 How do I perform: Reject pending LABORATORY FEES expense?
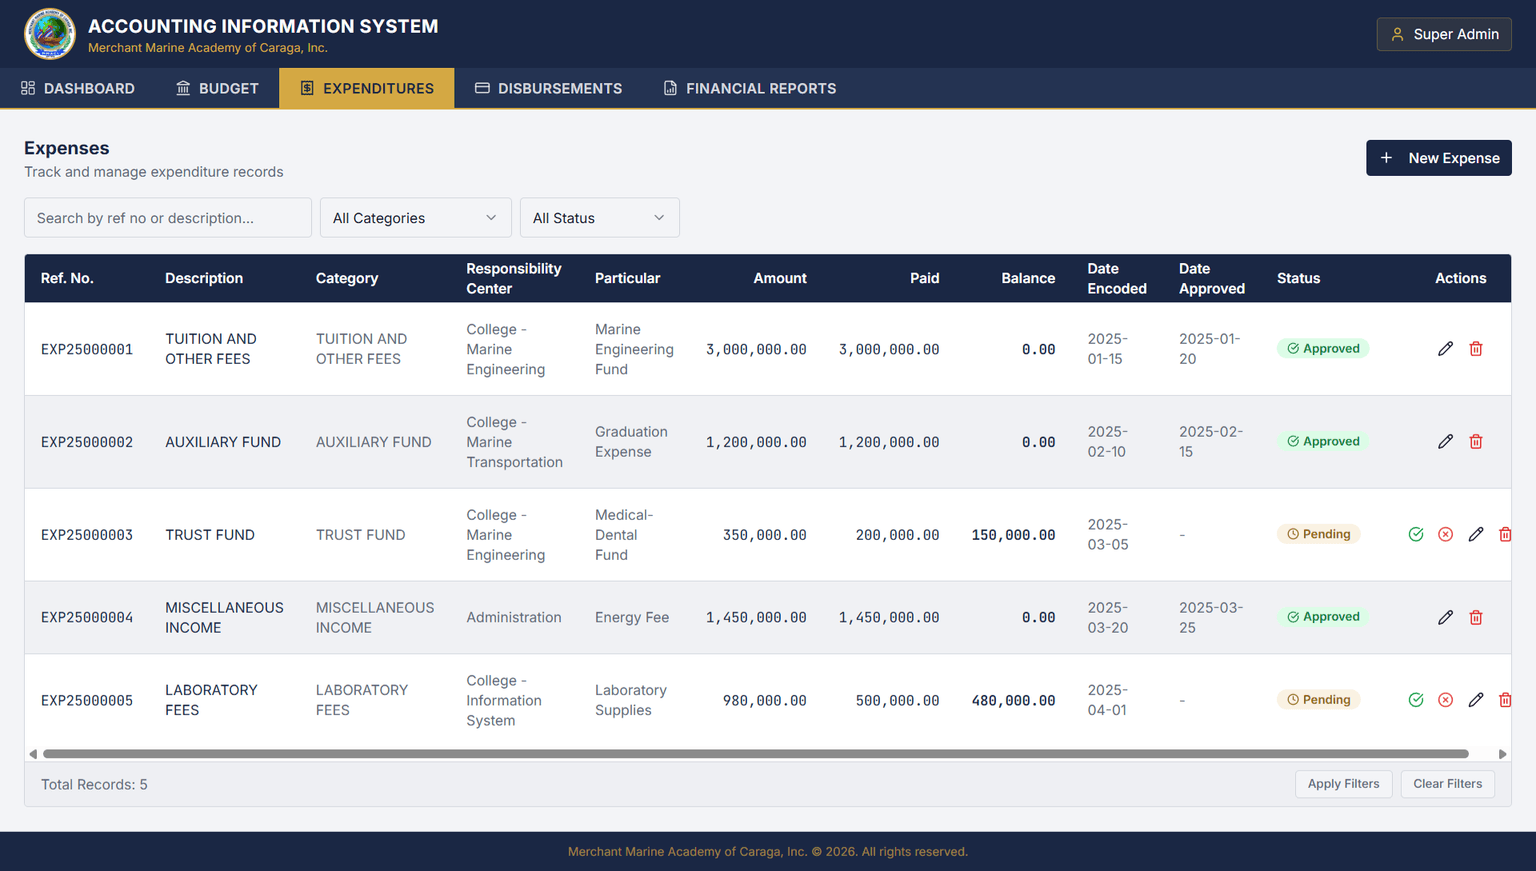tap(1446, 700)
